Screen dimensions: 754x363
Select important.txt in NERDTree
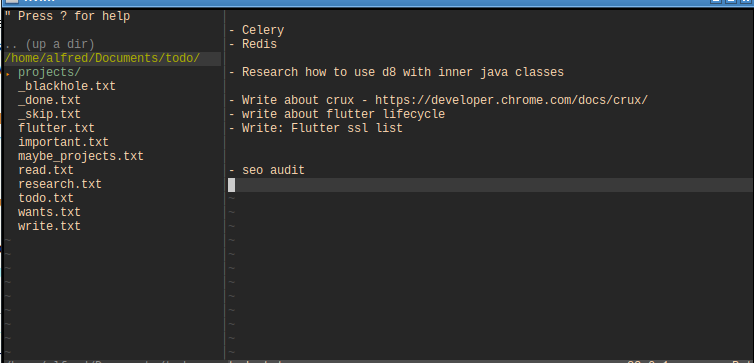pos(63,142)
